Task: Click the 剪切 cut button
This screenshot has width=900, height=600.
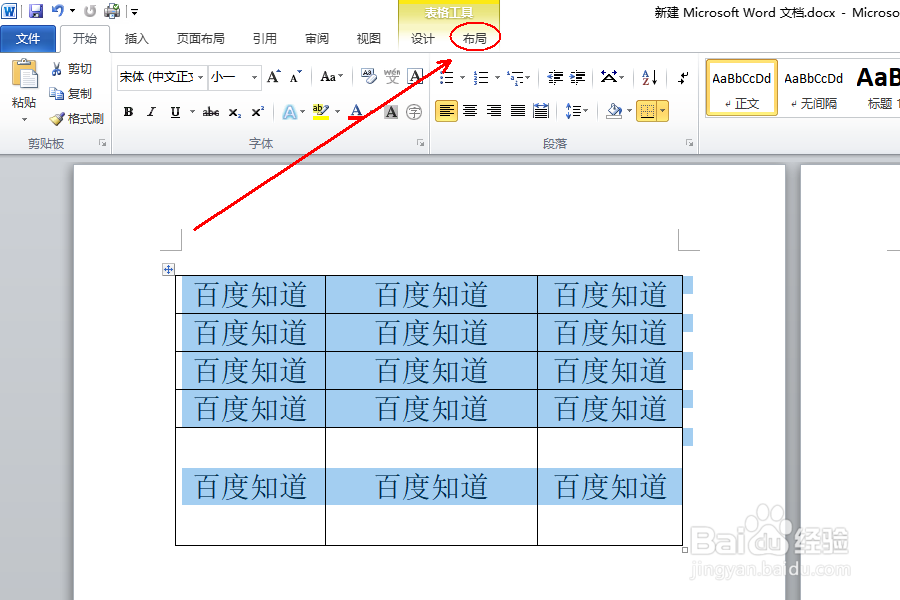Action: point(71,69)
